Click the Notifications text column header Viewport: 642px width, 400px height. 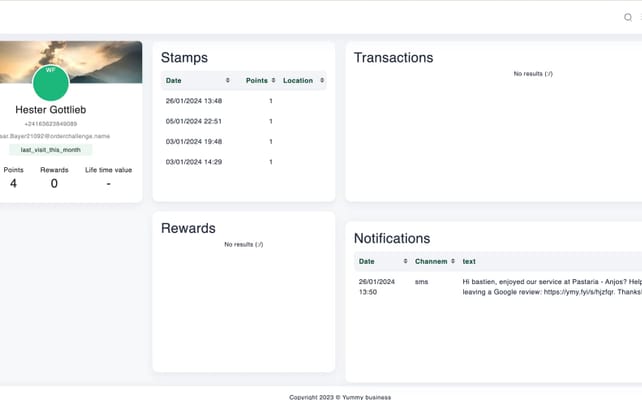coord(469,261)
